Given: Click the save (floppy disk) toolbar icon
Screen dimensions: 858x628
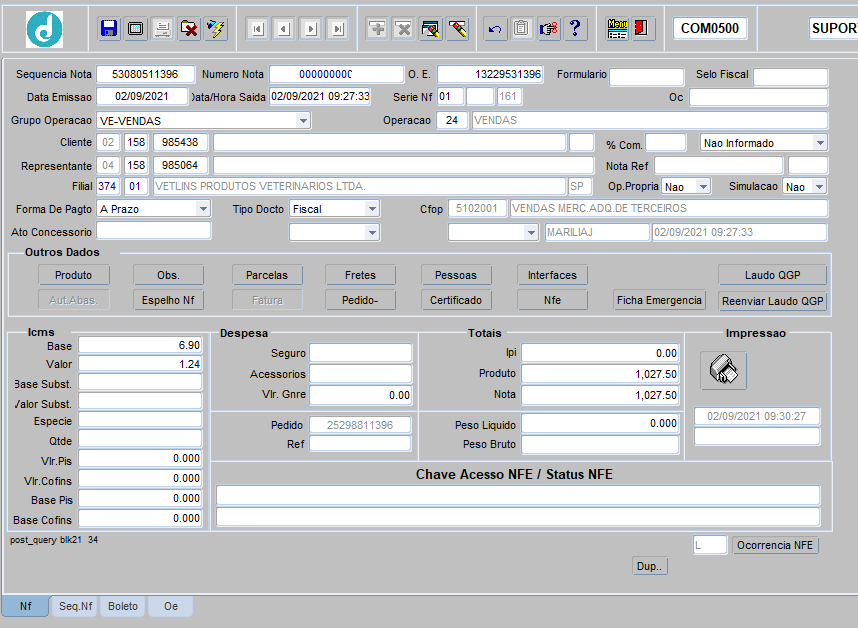Looking at the screenshot, I should (109, 28).
